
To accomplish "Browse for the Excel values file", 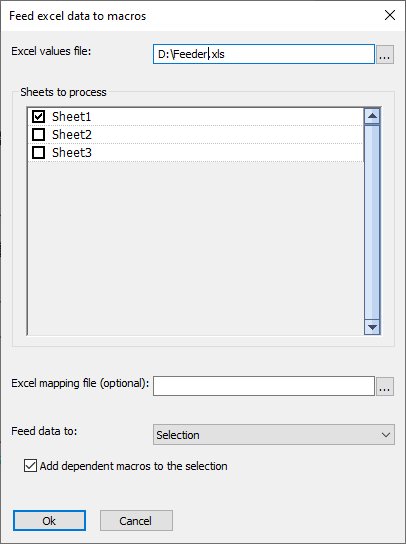I will coord(385,54).
